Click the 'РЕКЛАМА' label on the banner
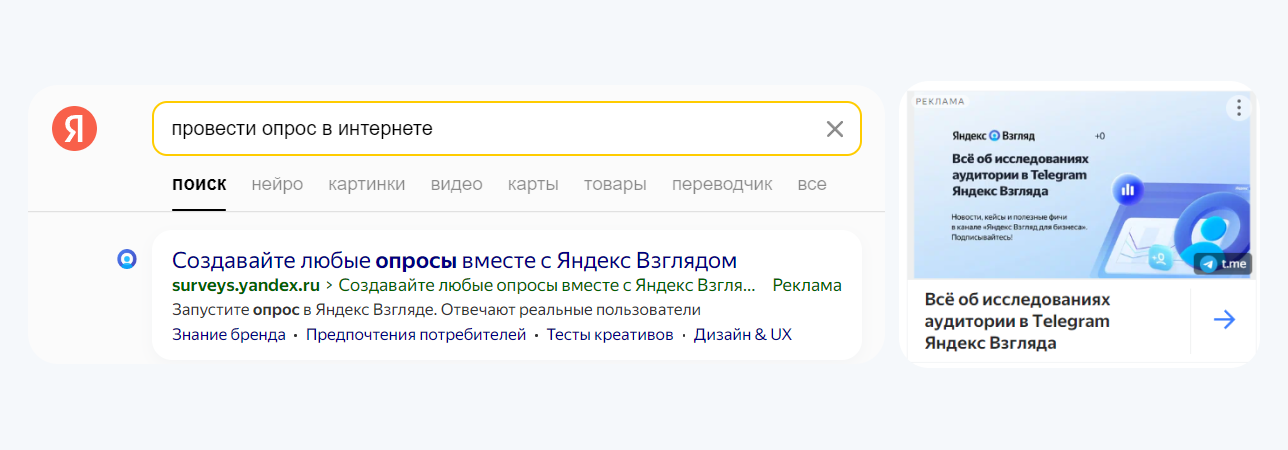This screenshot has width=1288, height=450. (x=940, y=101)
